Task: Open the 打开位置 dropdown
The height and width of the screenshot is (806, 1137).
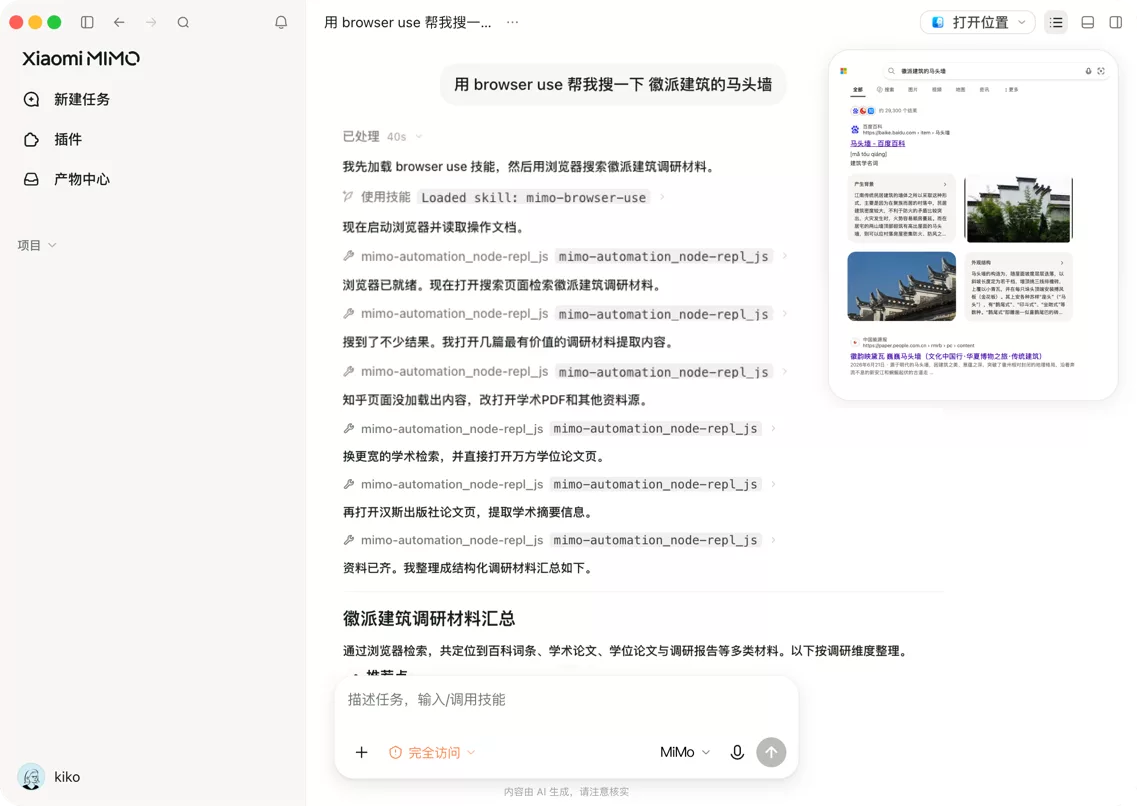Action: point(977,22)
